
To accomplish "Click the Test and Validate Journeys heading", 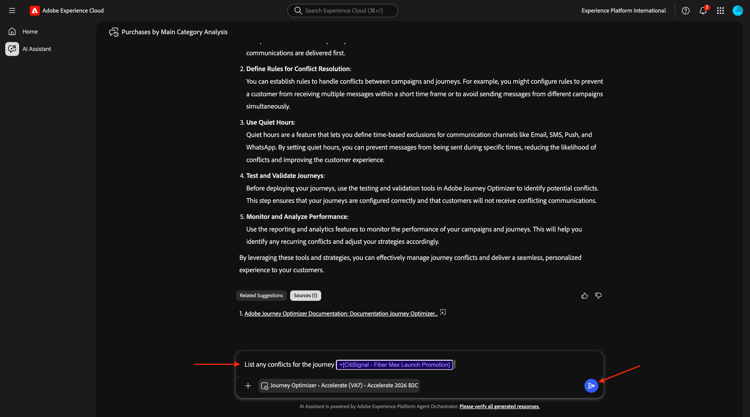I will point(286,176).
